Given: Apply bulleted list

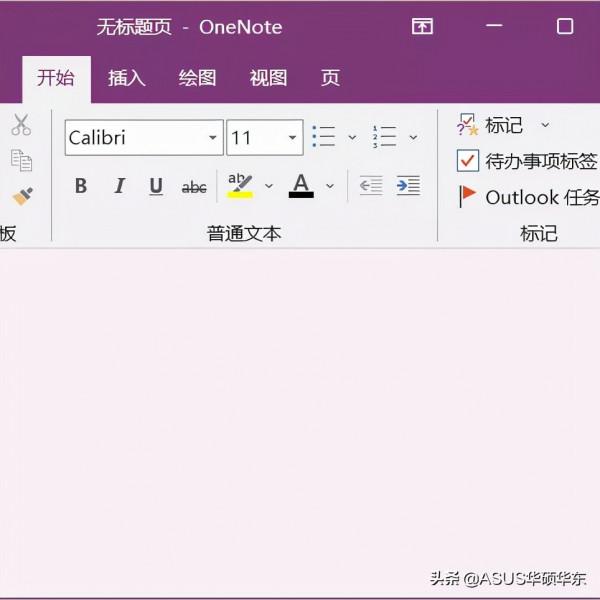Looking at the screenshot, I should (324, 137).
